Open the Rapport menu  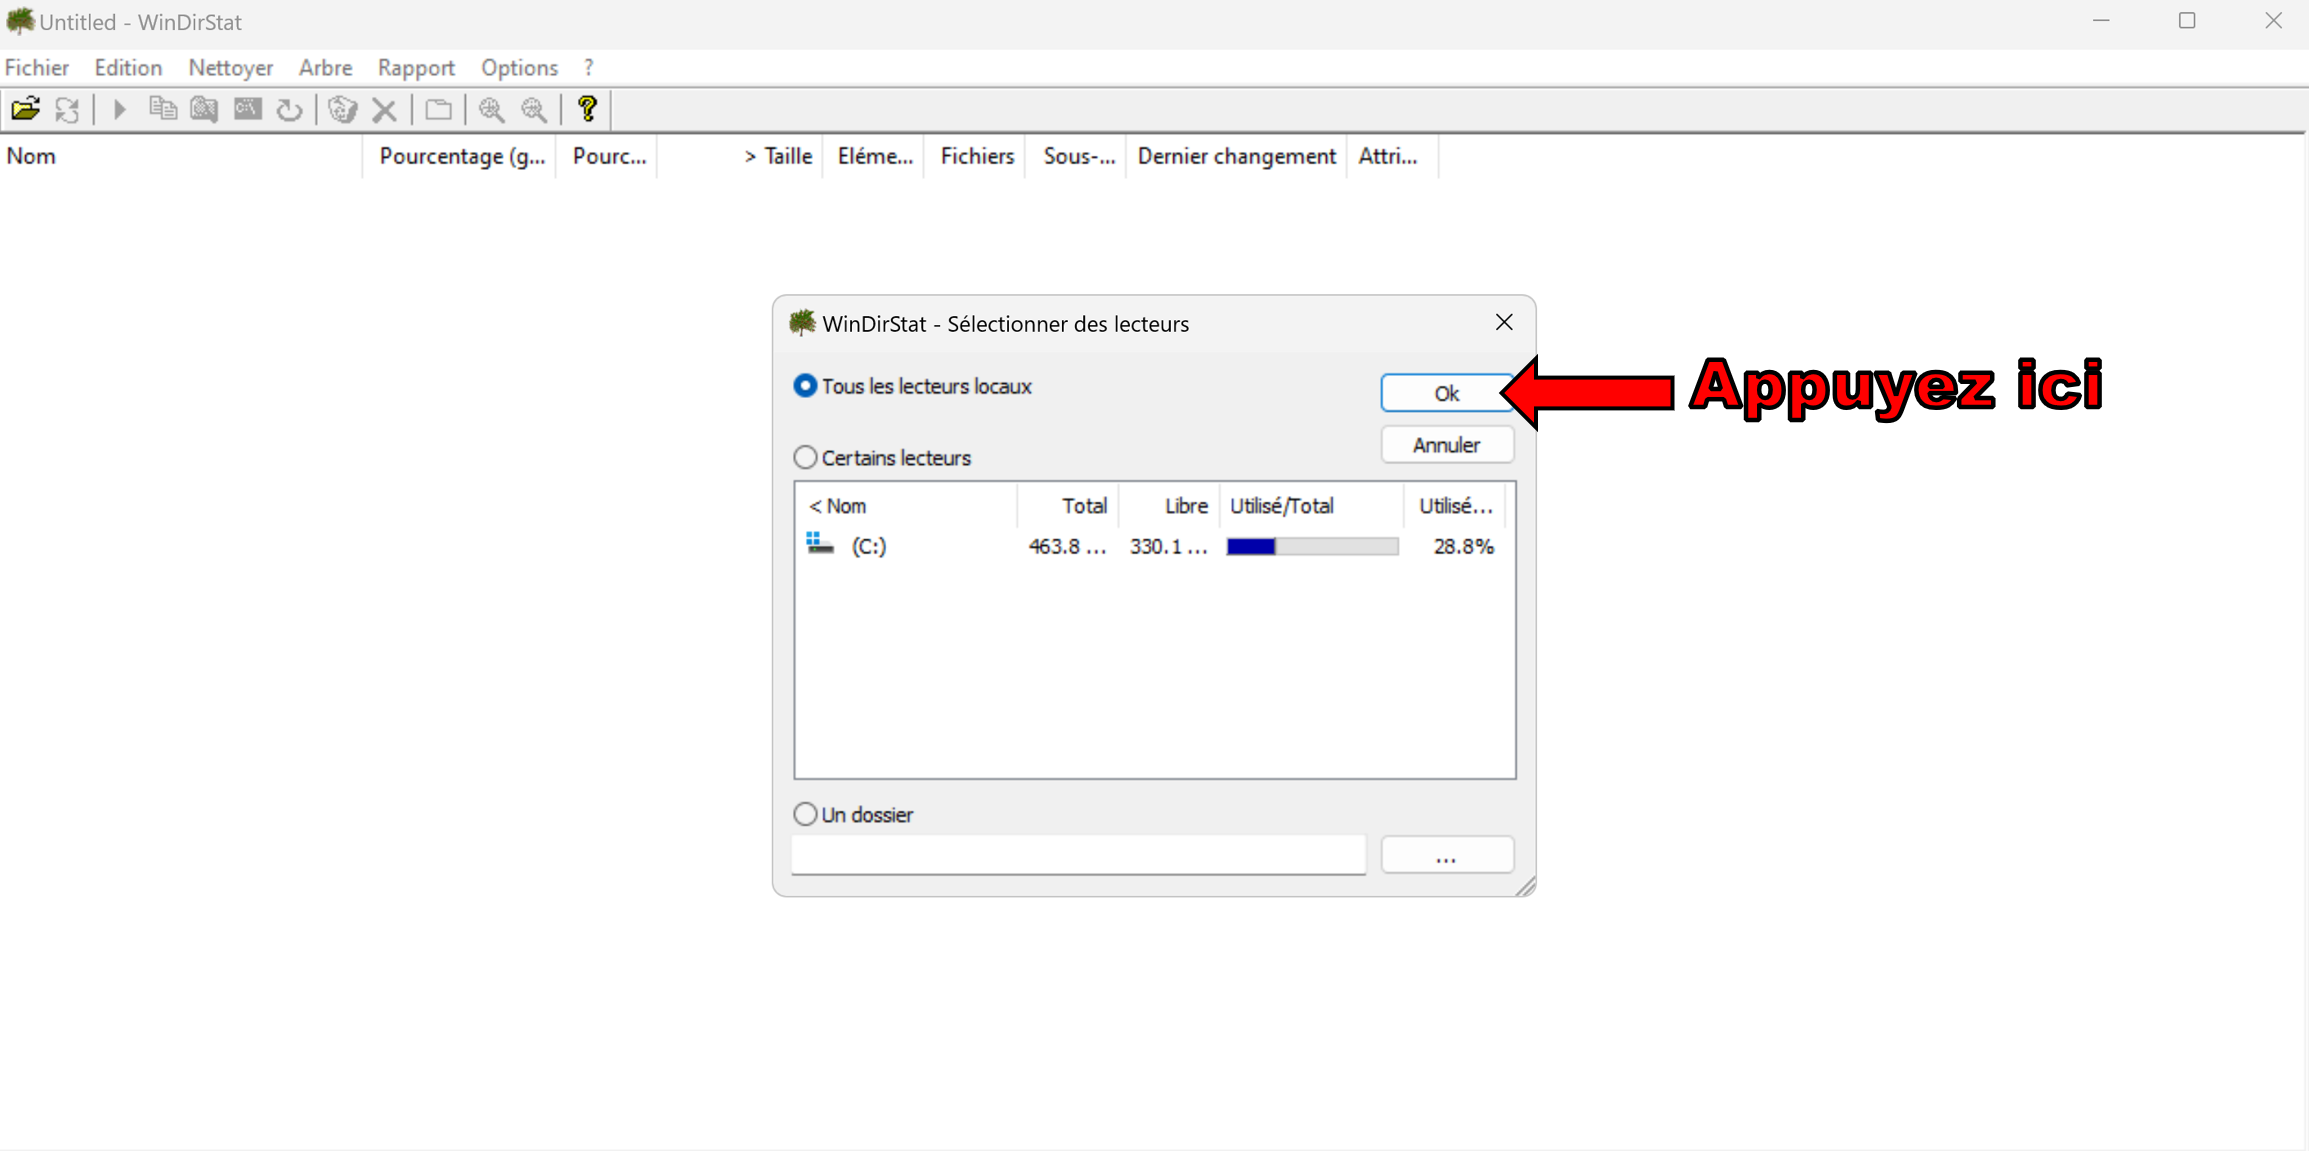416,67
